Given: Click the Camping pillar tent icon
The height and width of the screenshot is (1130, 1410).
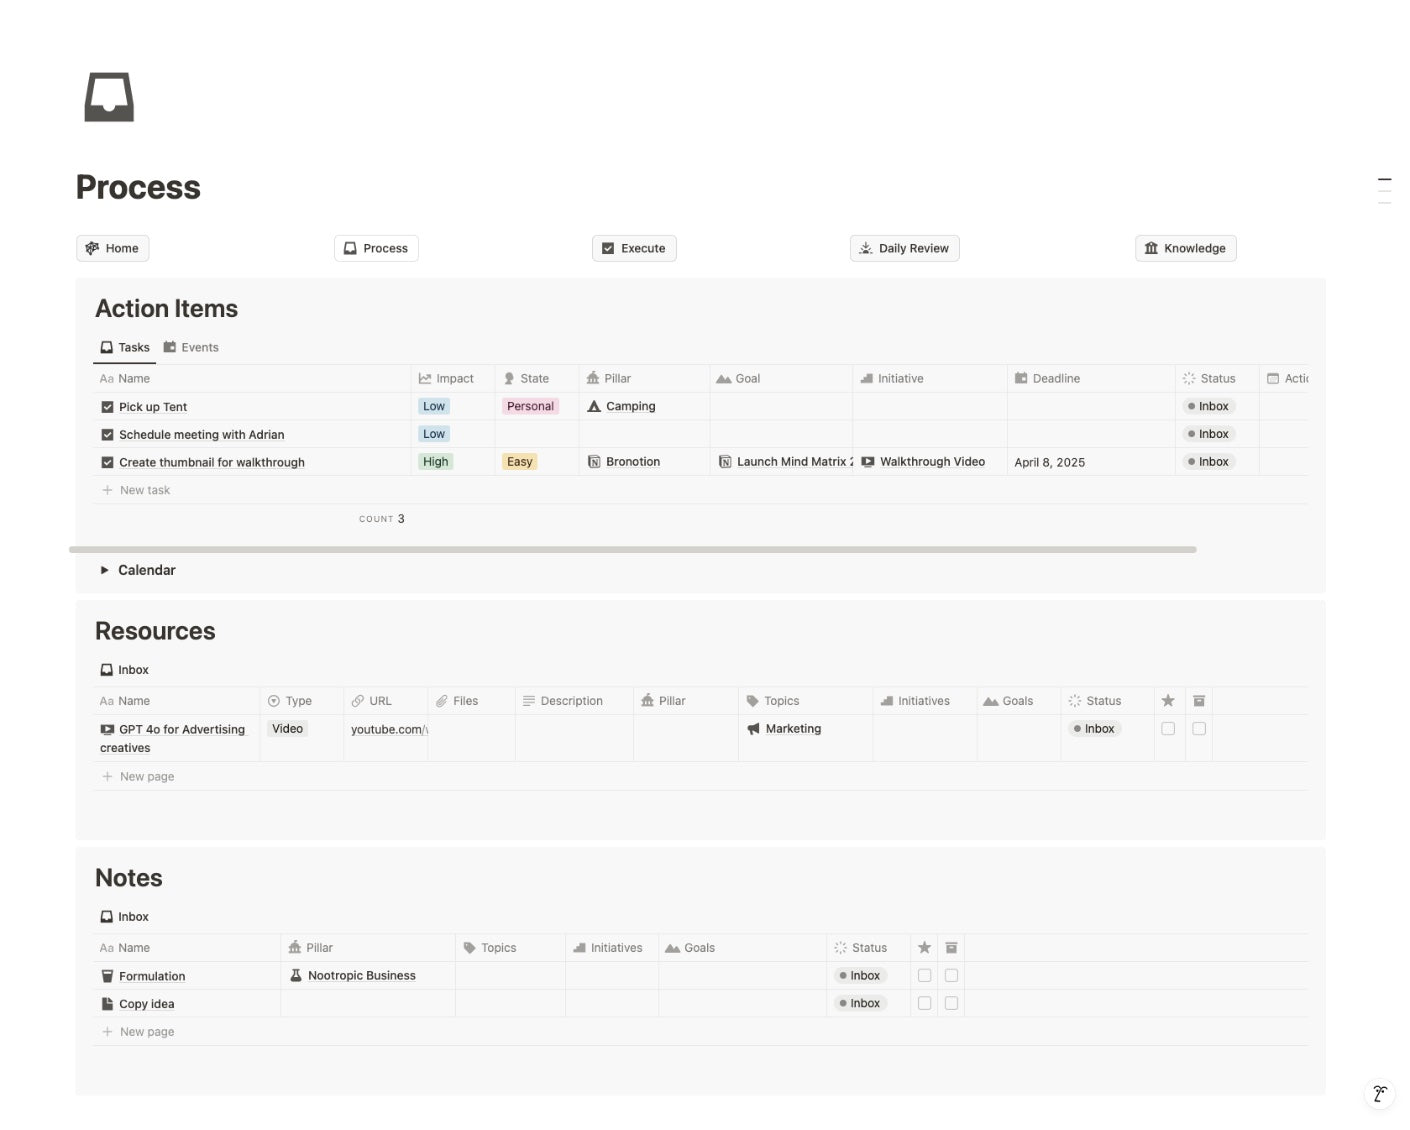Looking at the screenshot, I should [594, 406].
